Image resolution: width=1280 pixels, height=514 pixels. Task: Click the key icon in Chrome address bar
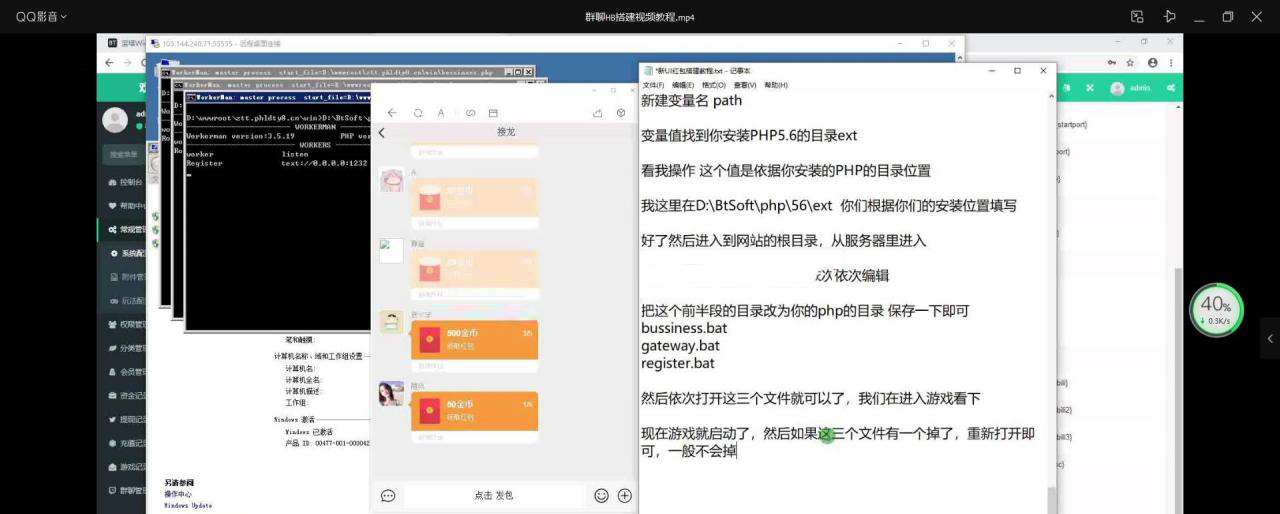point(1112,62)
